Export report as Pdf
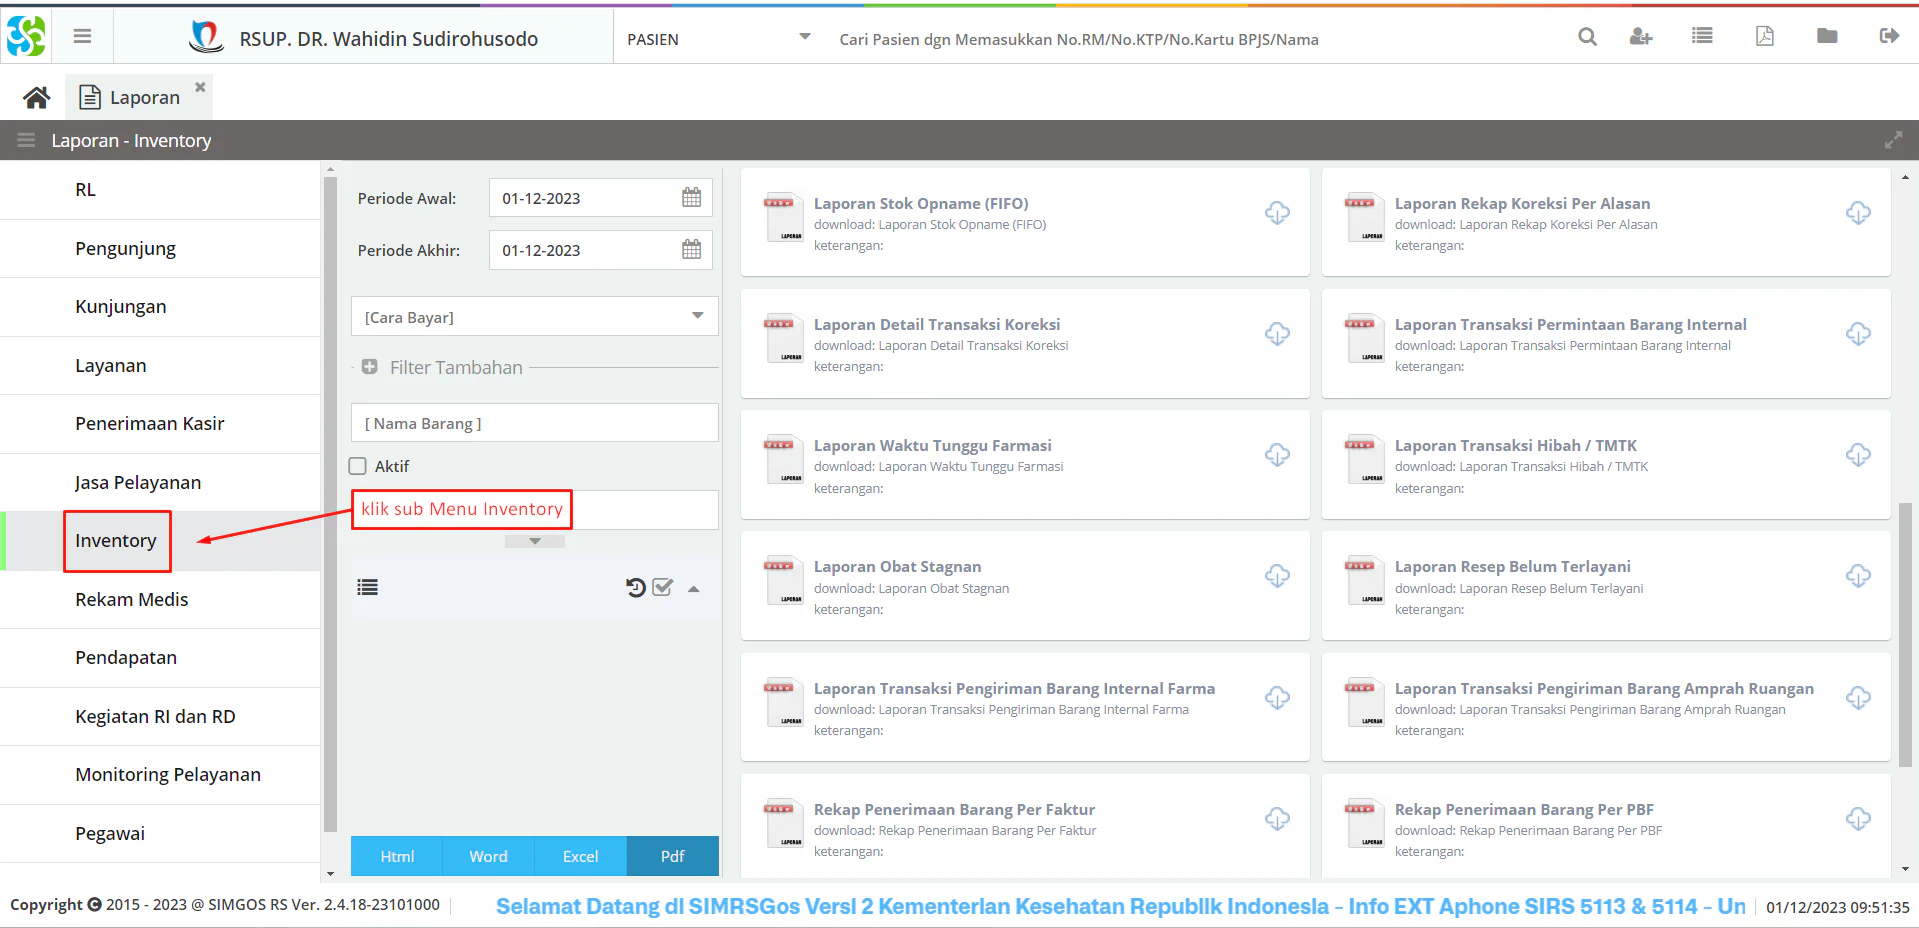1919x928 pixels. tap(673, 856)
